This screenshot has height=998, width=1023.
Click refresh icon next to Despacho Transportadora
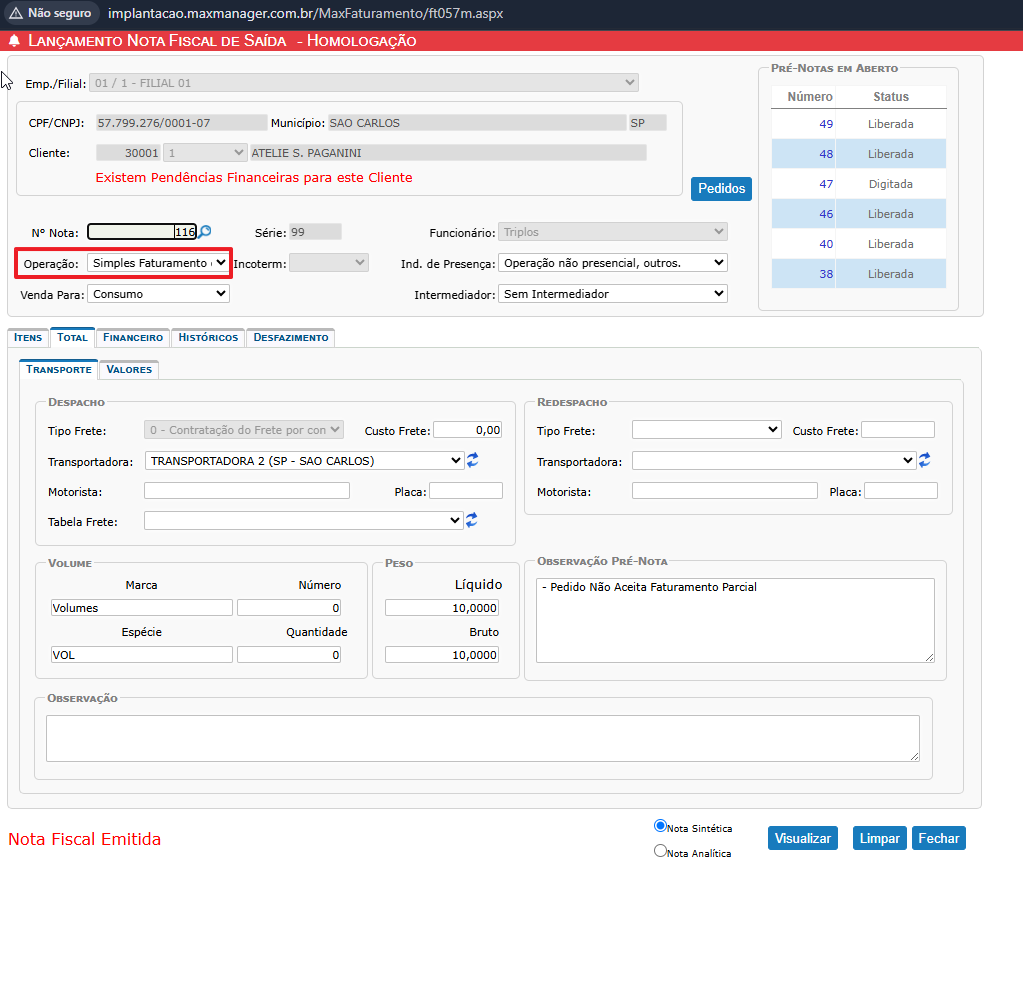(472, 460)
